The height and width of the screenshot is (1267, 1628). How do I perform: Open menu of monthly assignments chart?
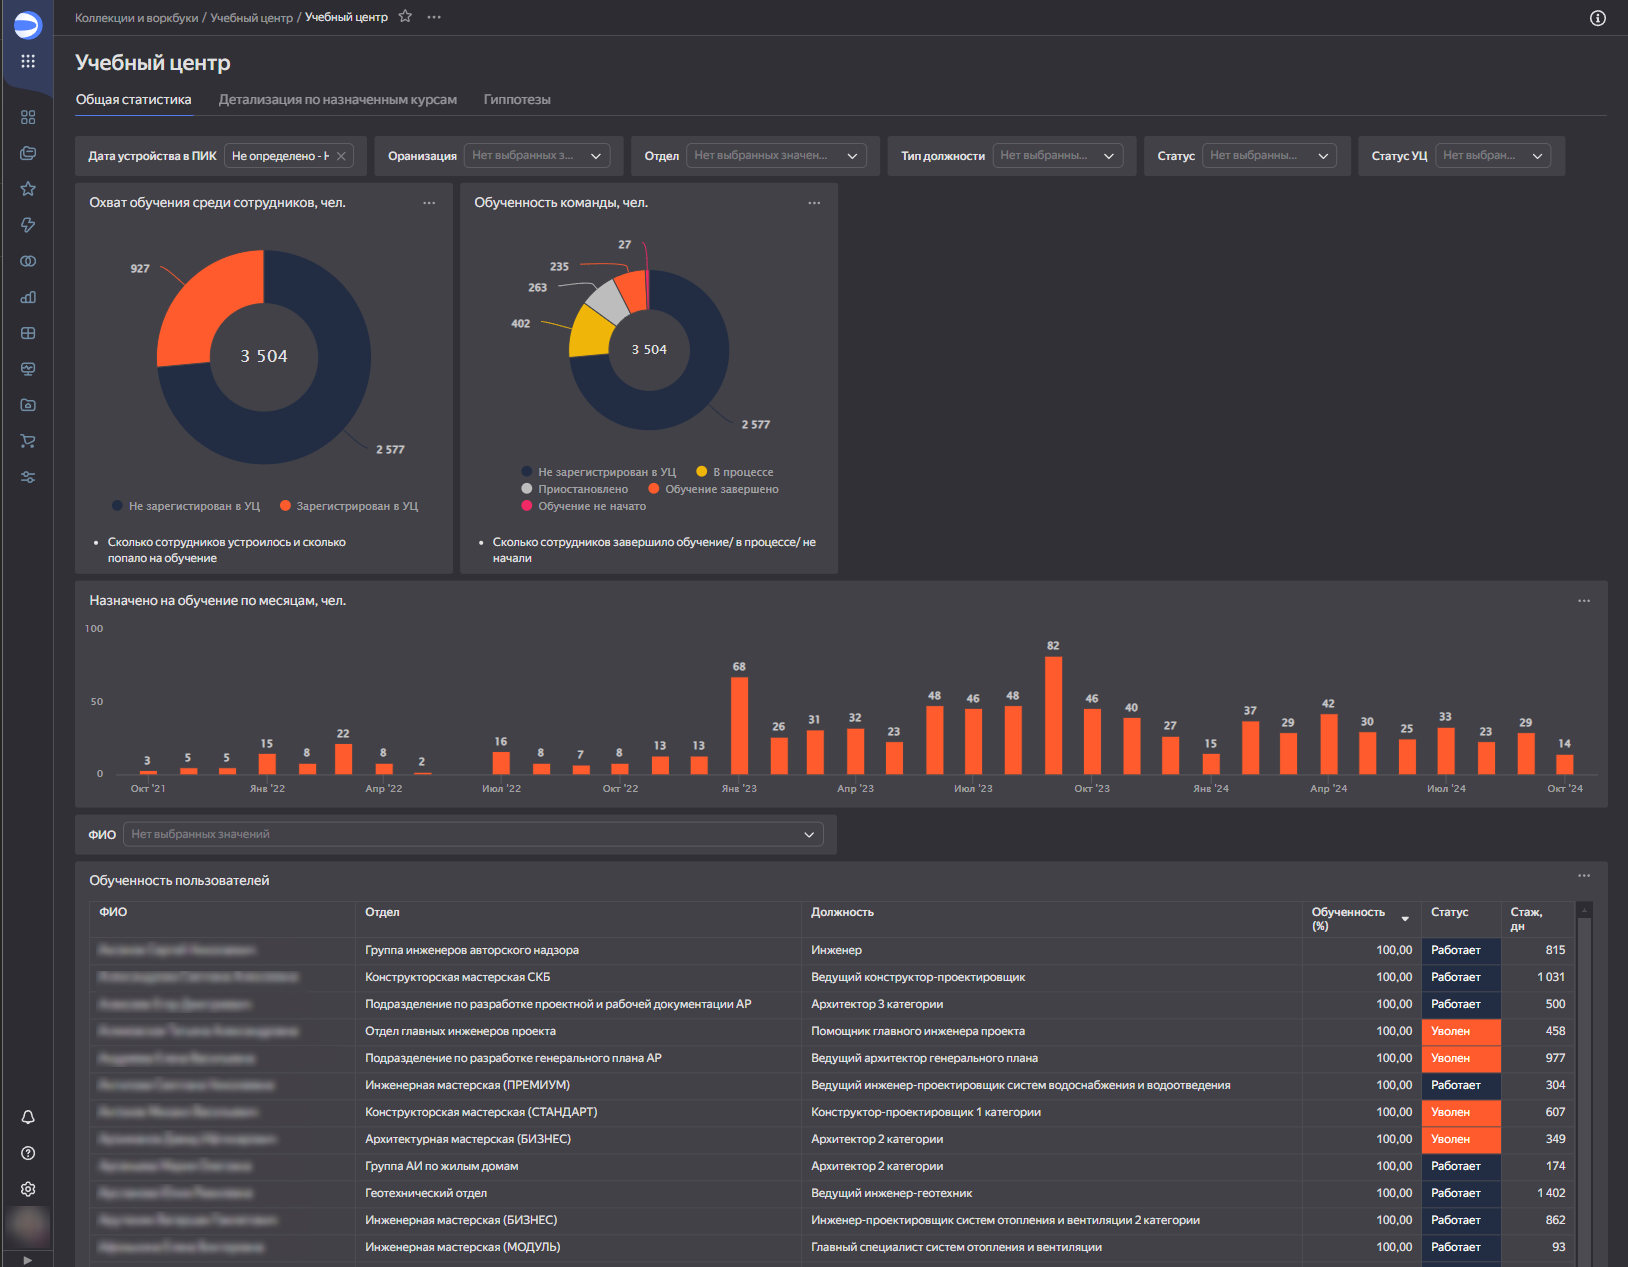tap(1584, 601)
